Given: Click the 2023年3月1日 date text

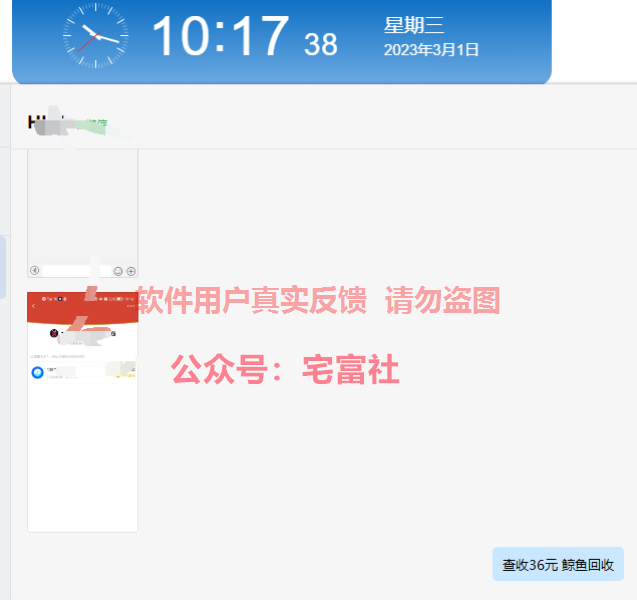Looking at the screenshot, I should coord(431,50).
